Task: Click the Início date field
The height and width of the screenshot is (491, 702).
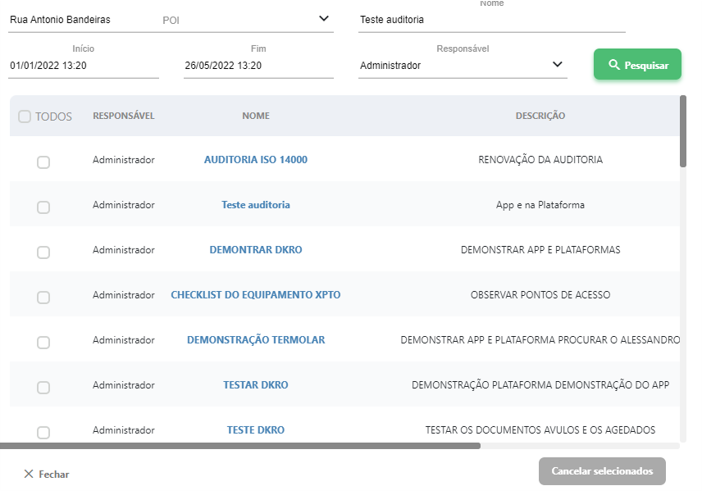Action: point(83,66)
